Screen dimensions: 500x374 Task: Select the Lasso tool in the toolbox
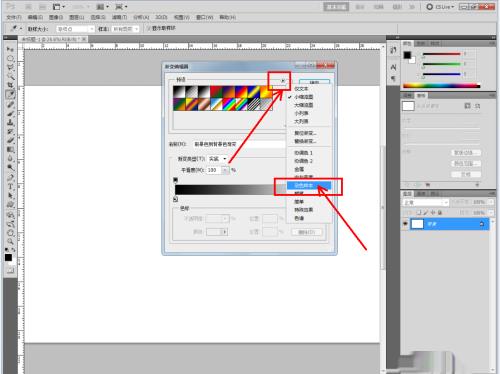click(10, 68)
